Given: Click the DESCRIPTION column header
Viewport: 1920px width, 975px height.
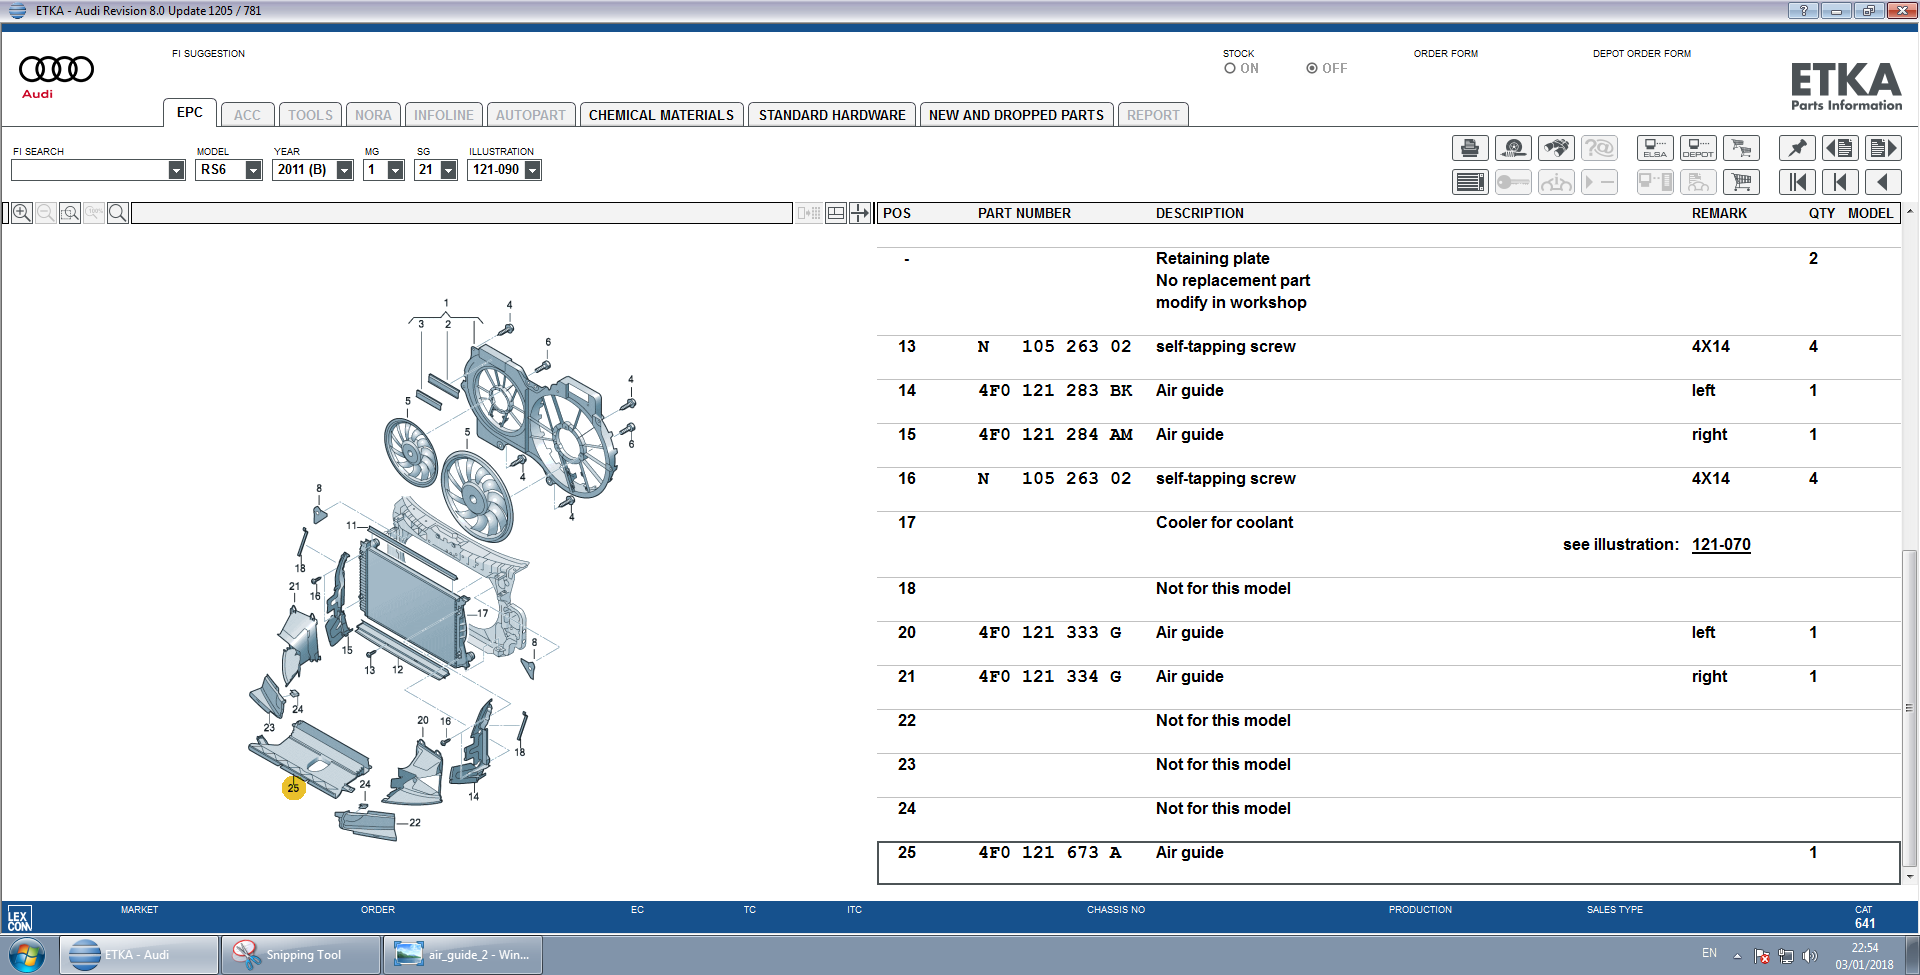Looking at the screenshot, I should coord(1200,213).
